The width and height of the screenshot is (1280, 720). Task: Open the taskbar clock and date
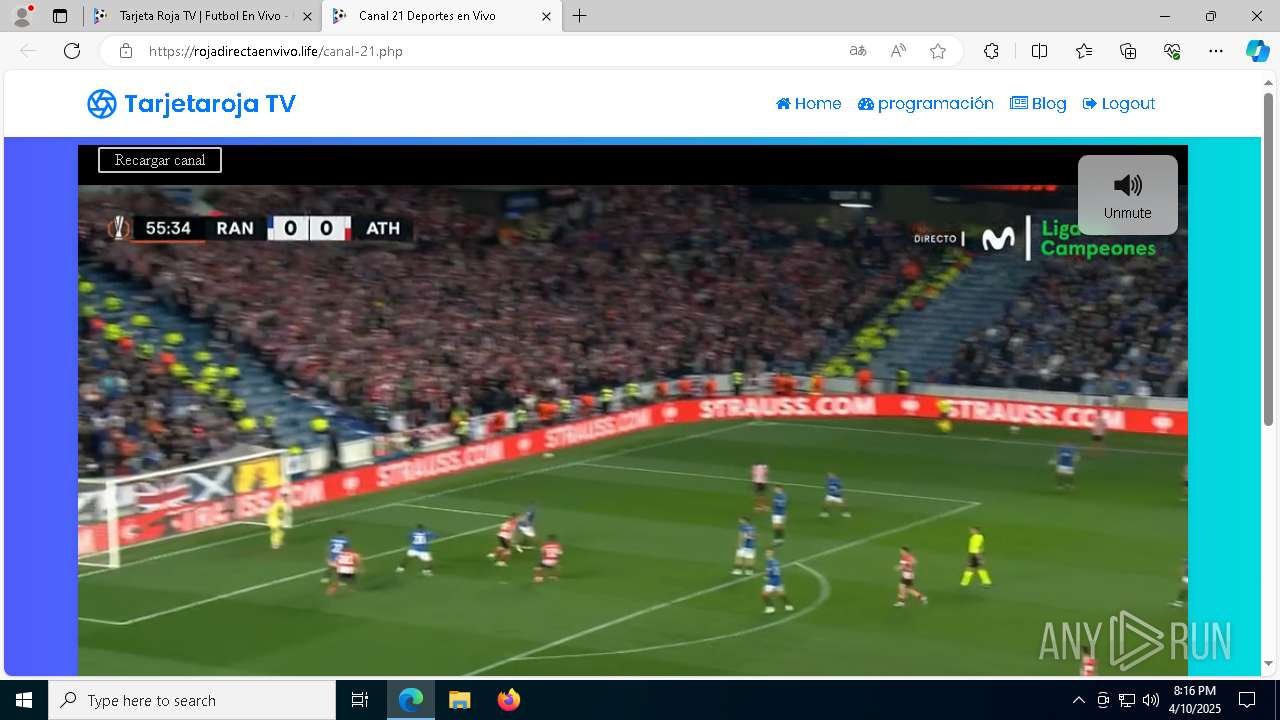1194,700
